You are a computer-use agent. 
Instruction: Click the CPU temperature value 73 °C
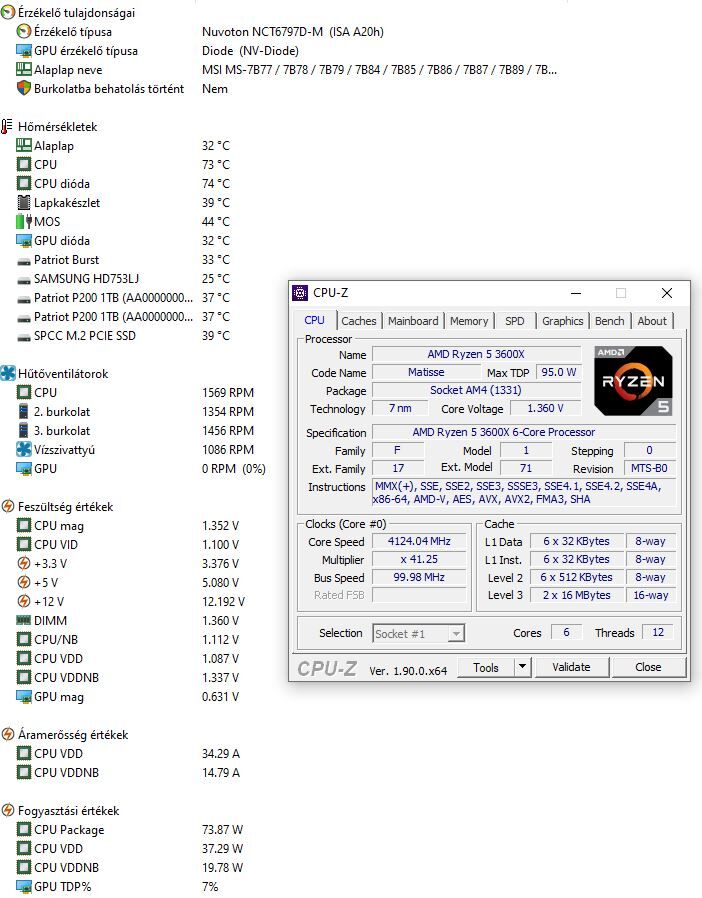[x=215, y=165]
